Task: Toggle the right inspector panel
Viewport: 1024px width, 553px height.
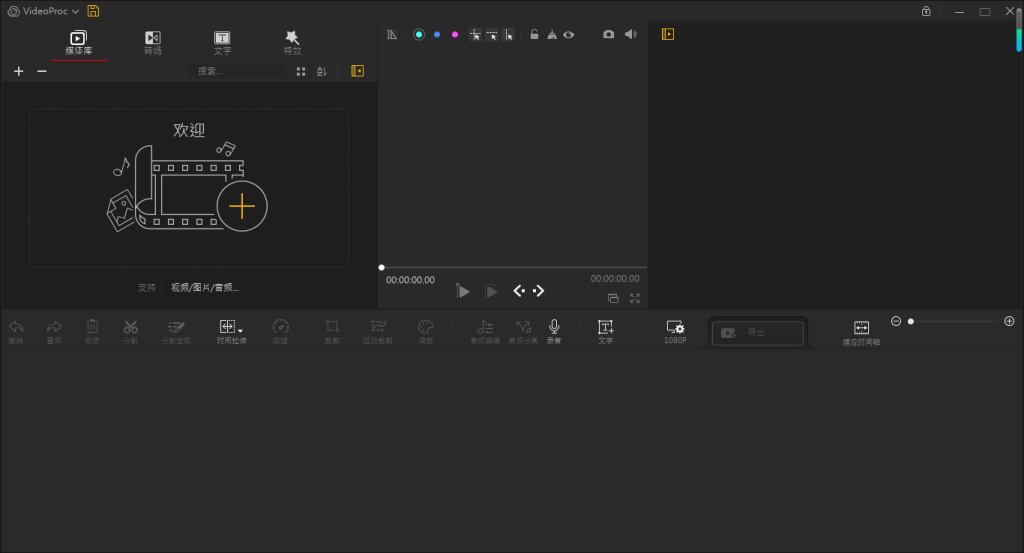Action: [x=667, y=35]
